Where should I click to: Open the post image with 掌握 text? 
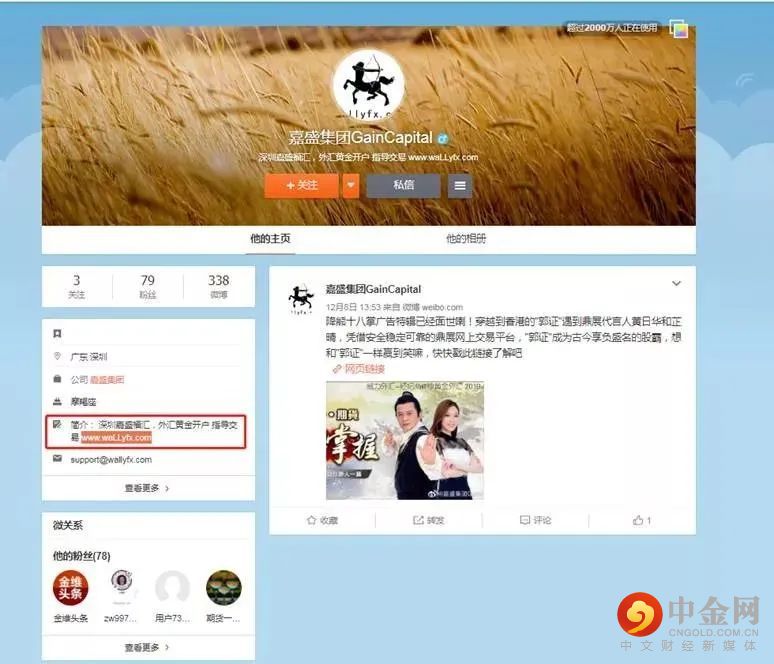(405, 440)
